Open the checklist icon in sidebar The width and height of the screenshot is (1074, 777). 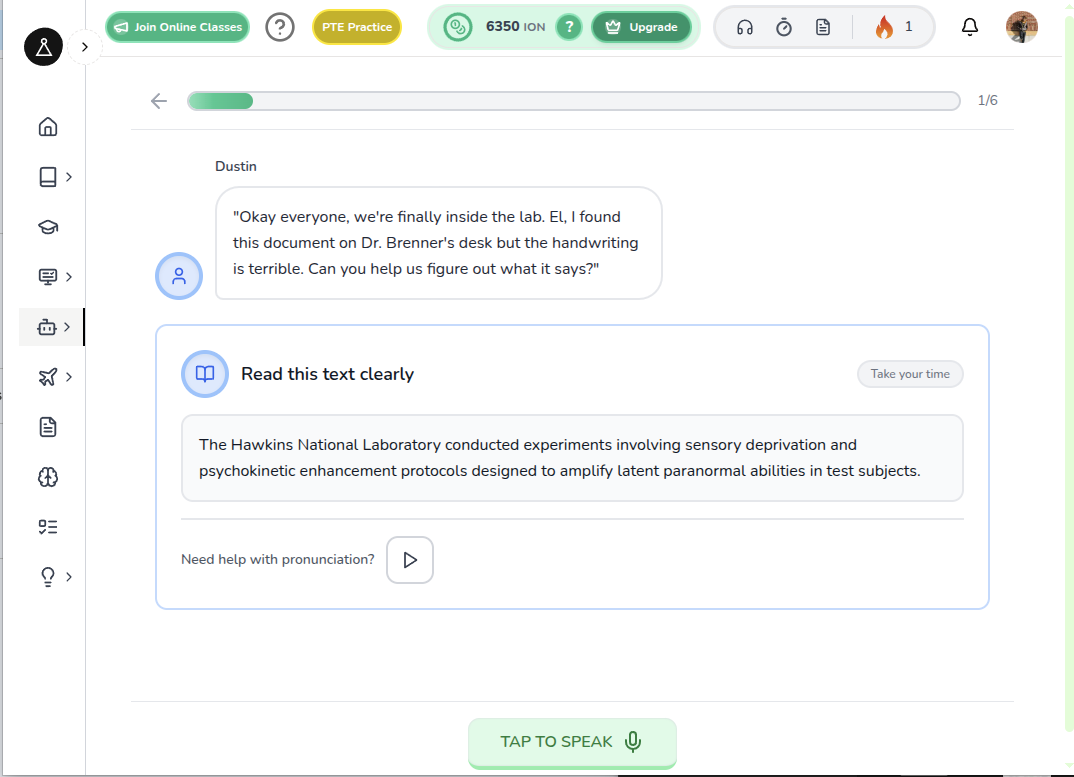click(x=47, y=527)
